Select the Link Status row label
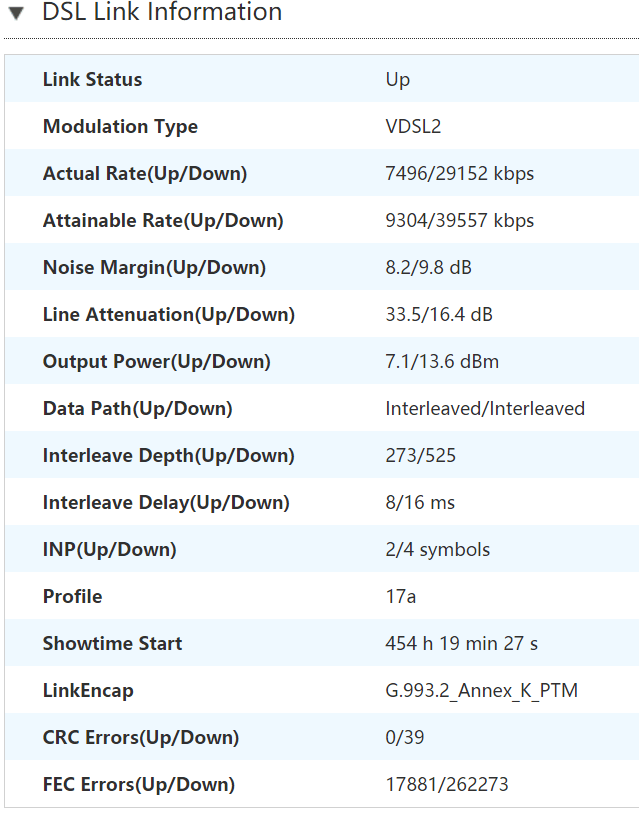Viewport: 639px width, 817px height. [92, 80]
